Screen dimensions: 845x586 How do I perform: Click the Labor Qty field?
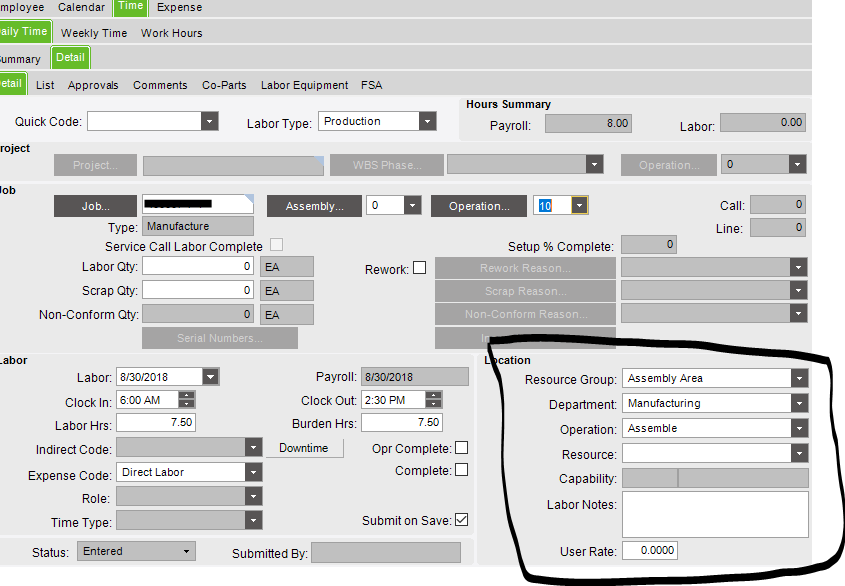[198, 266]
